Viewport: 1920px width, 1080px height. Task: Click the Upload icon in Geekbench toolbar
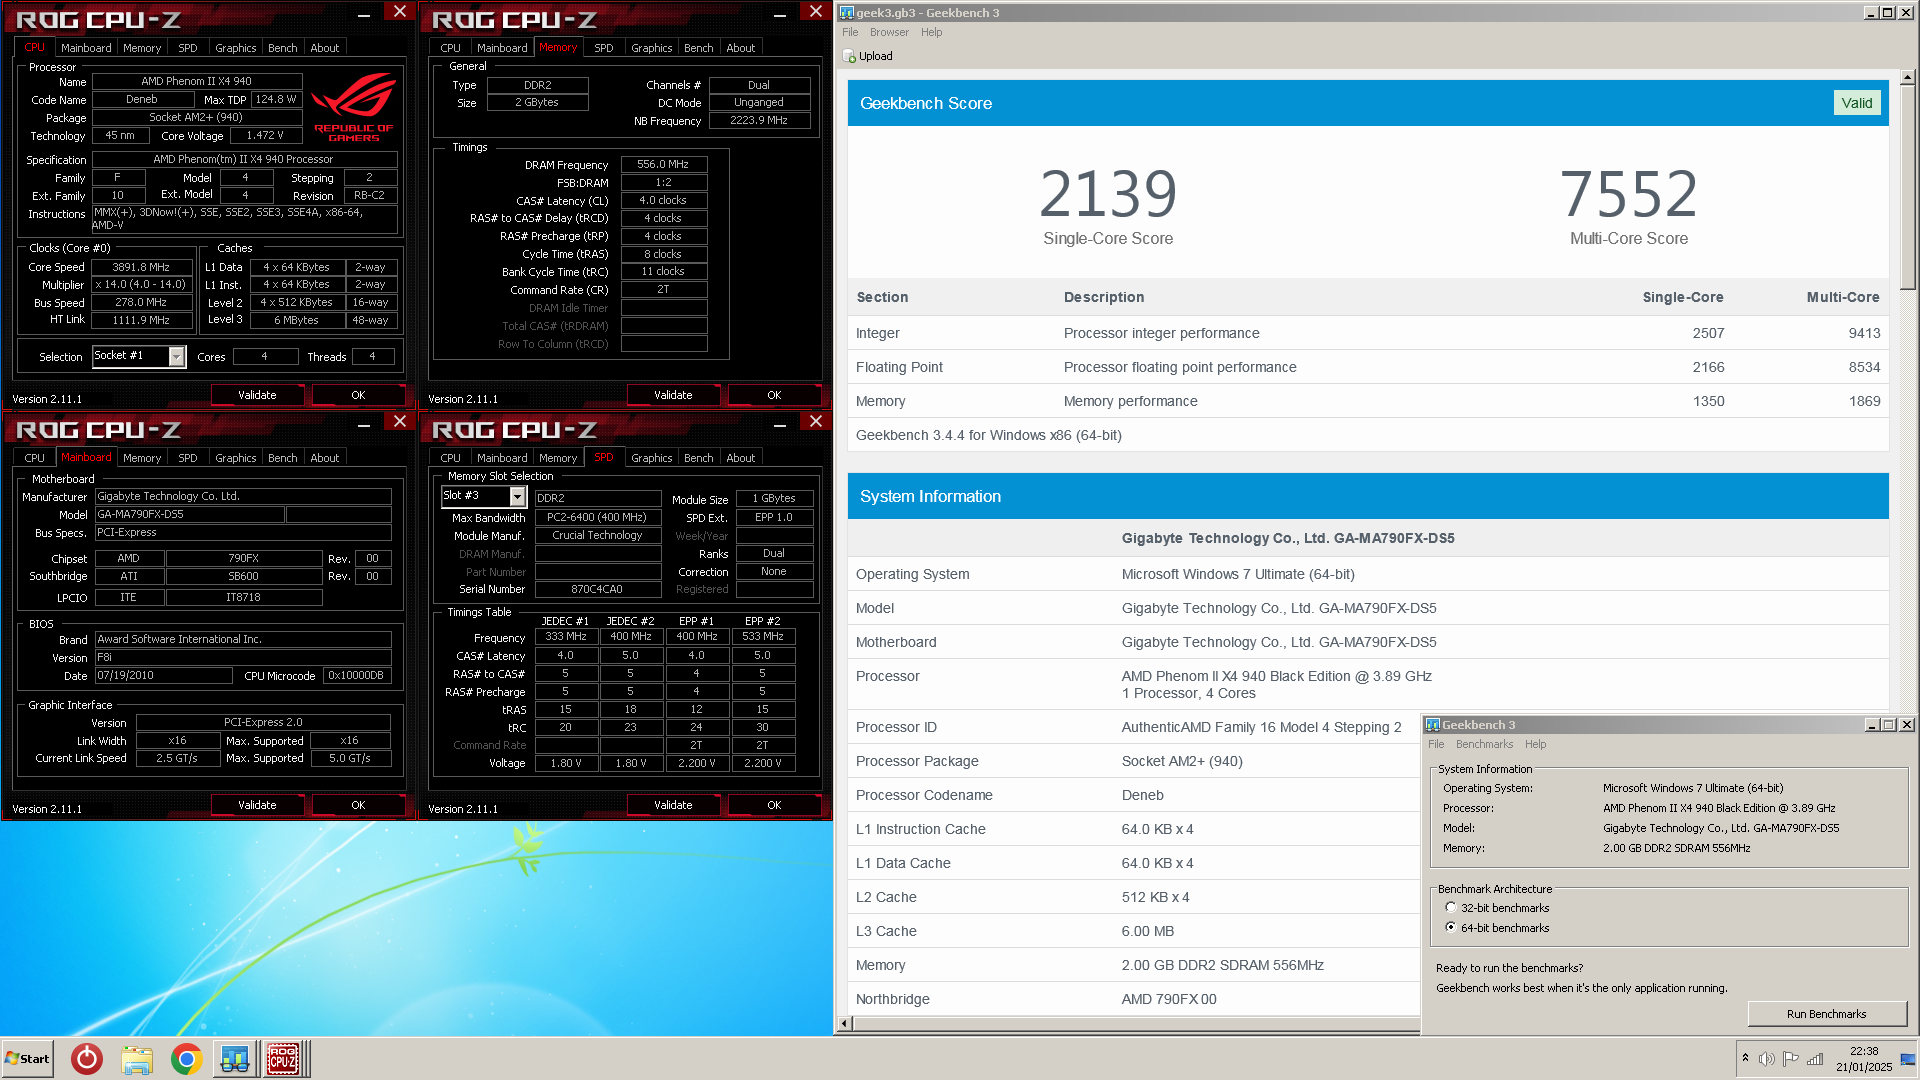pos(849,56)
